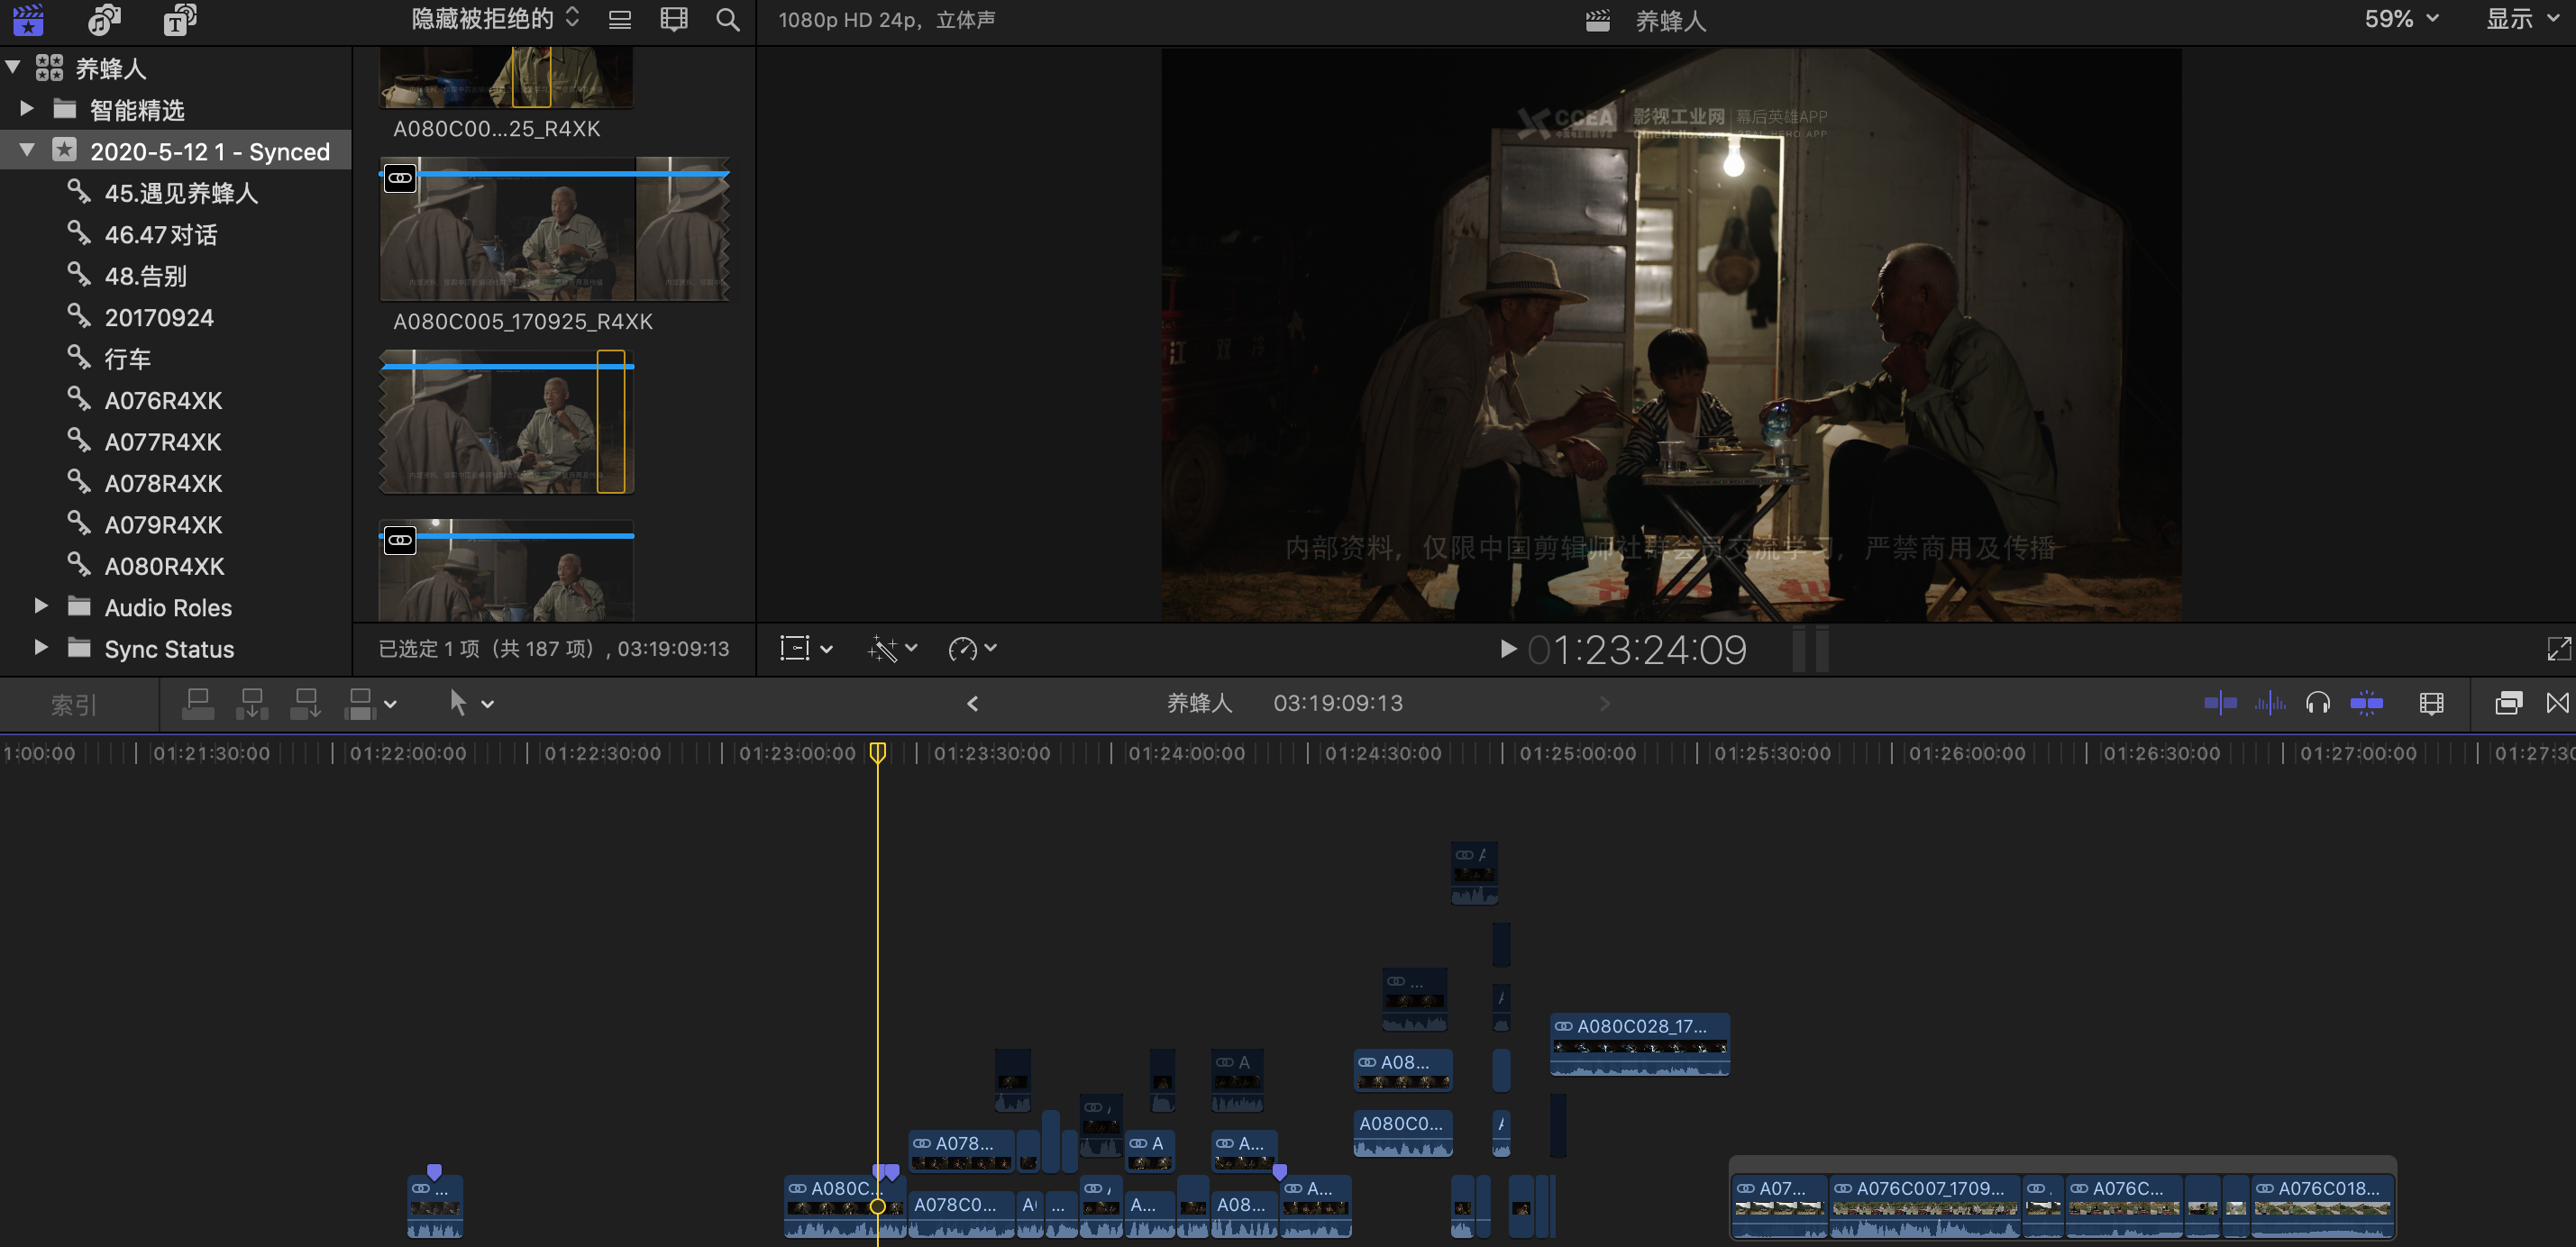Open the titles and generators sidebar
The width and height of the screenshot is (2576, 1247).
coord(179,19)
